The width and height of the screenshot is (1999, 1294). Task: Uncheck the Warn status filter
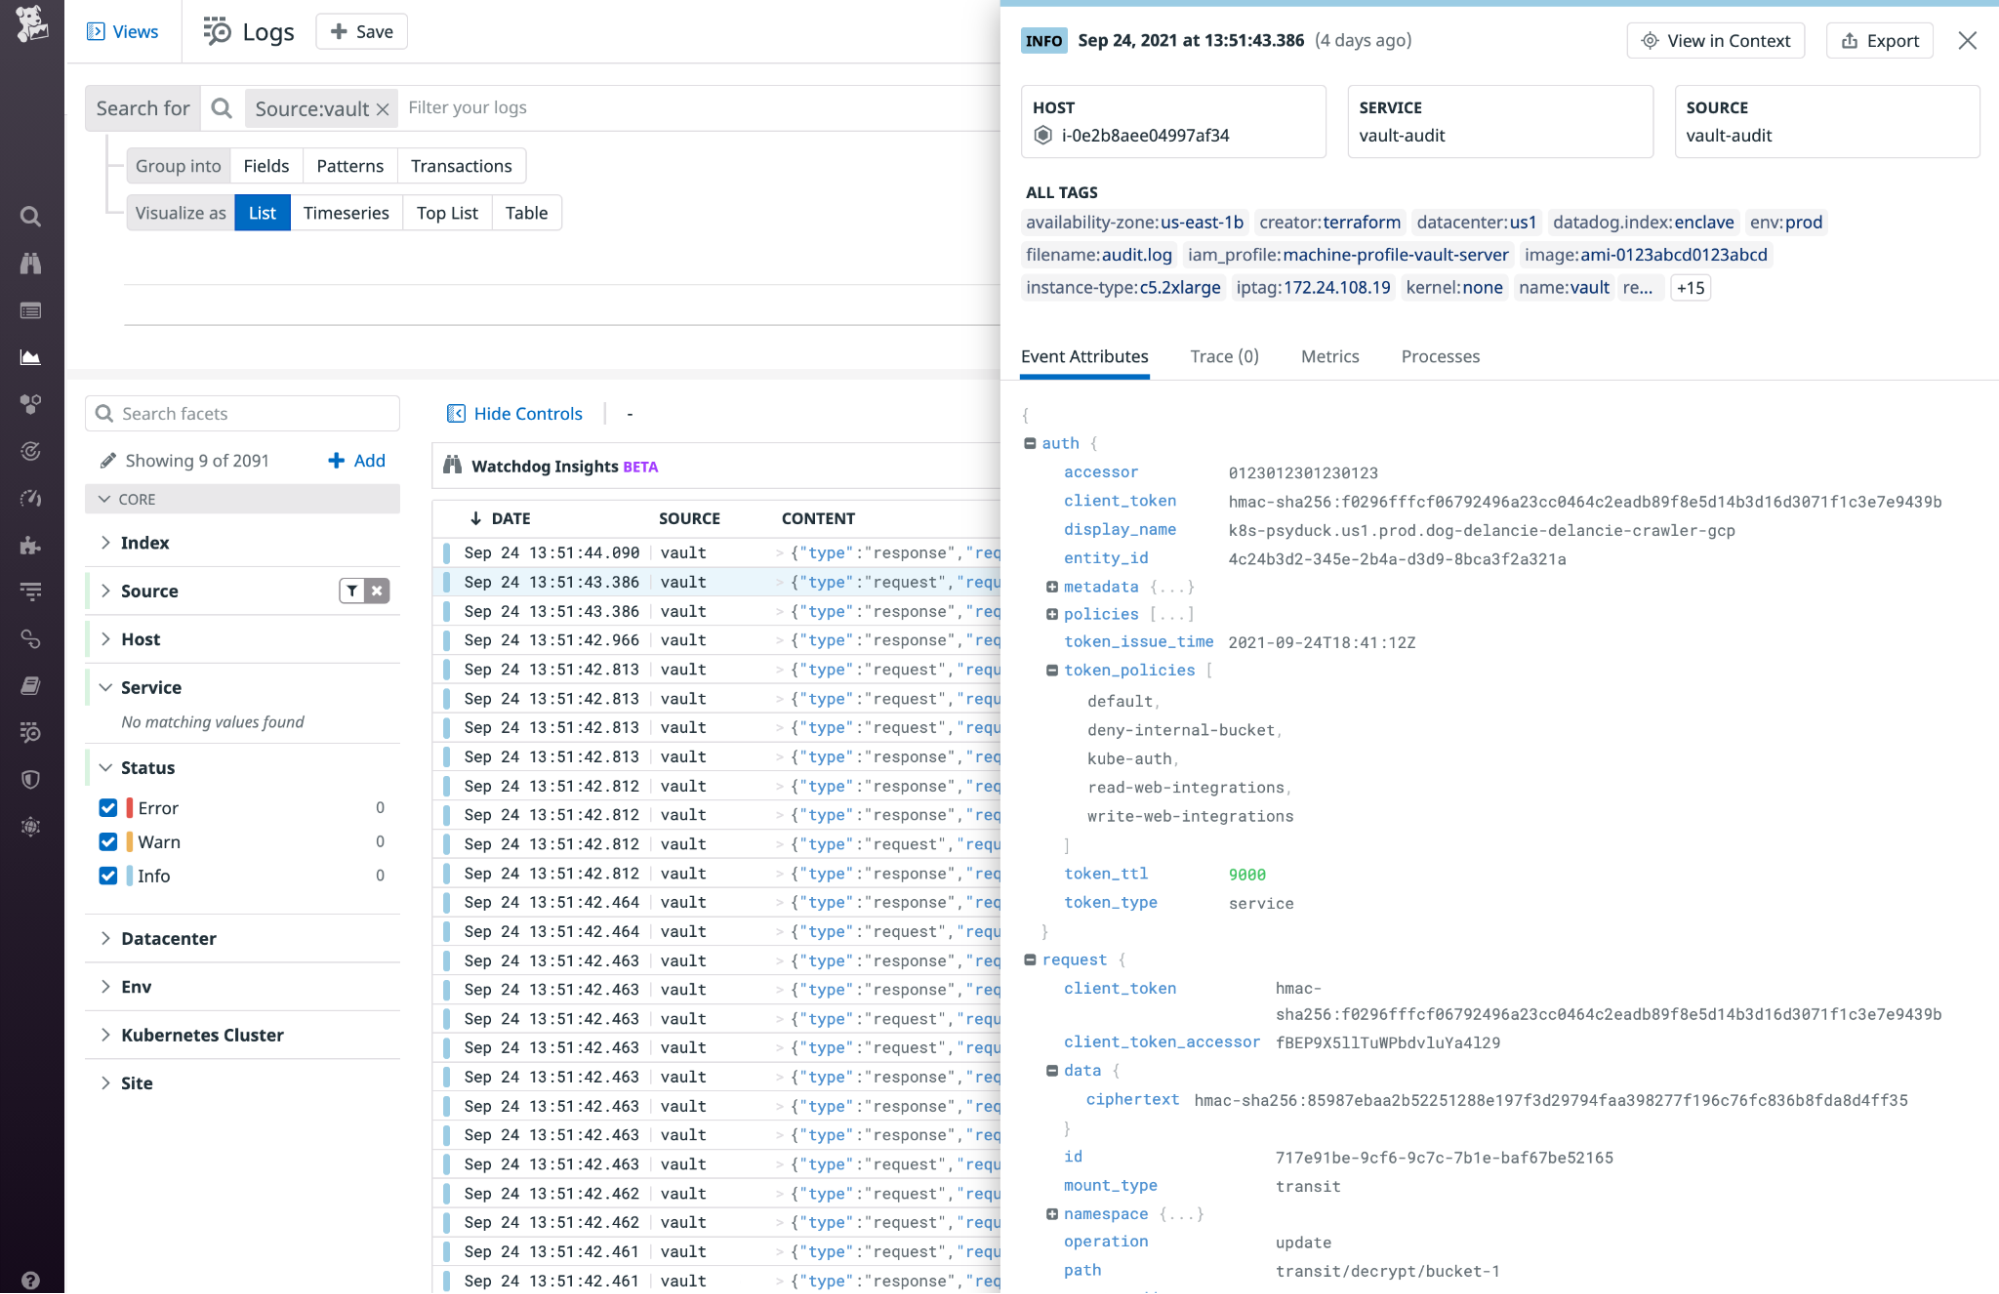click(108, 841)
